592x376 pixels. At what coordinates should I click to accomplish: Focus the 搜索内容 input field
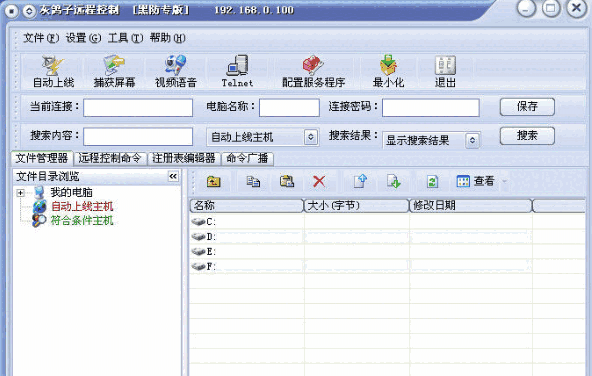pos(138,136)
